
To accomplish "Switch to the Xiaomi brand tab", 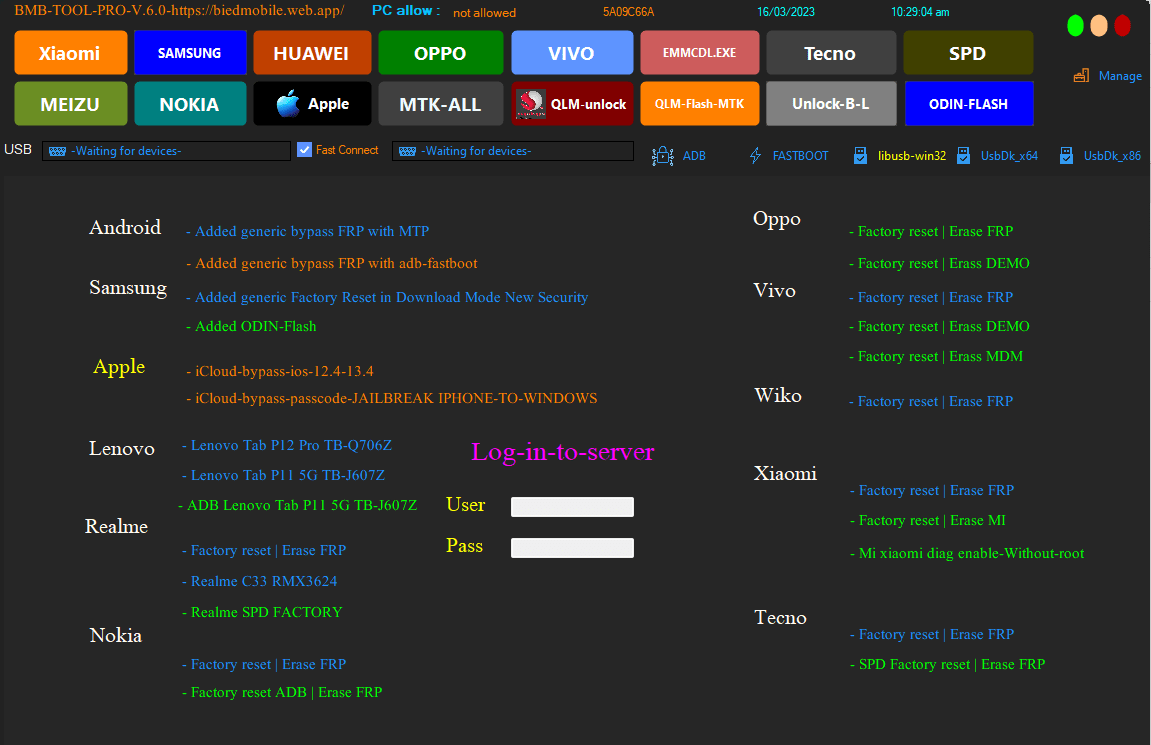I will [x=70, y=52].
